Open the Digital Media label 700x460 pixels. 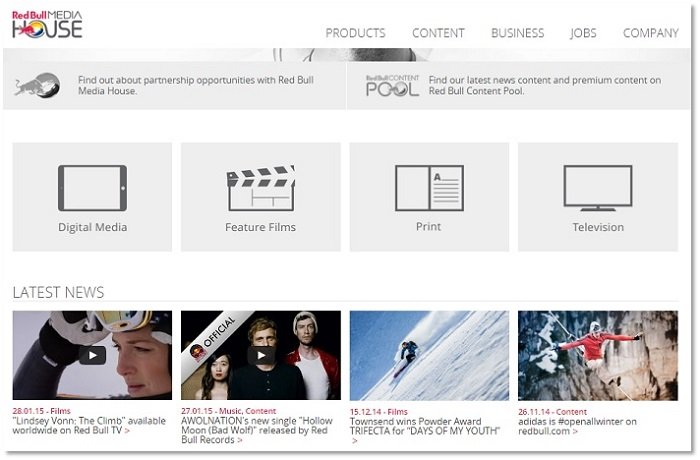click(92, 227)
